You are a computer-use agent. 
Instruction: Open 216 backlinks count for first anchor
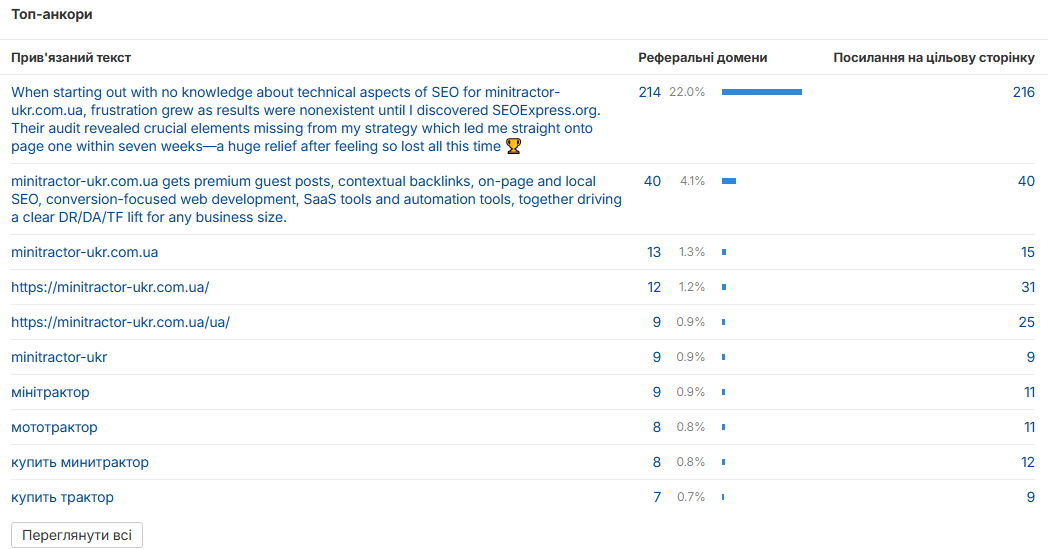point(1023,92)
